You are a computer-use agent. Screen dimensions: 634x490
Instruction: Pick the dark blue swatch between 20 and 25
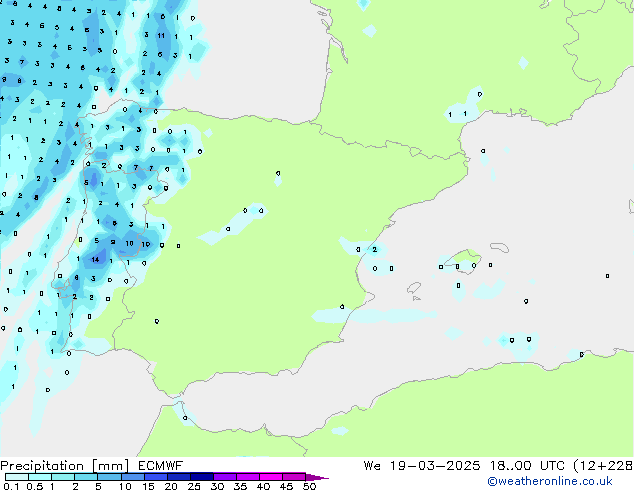182,477
